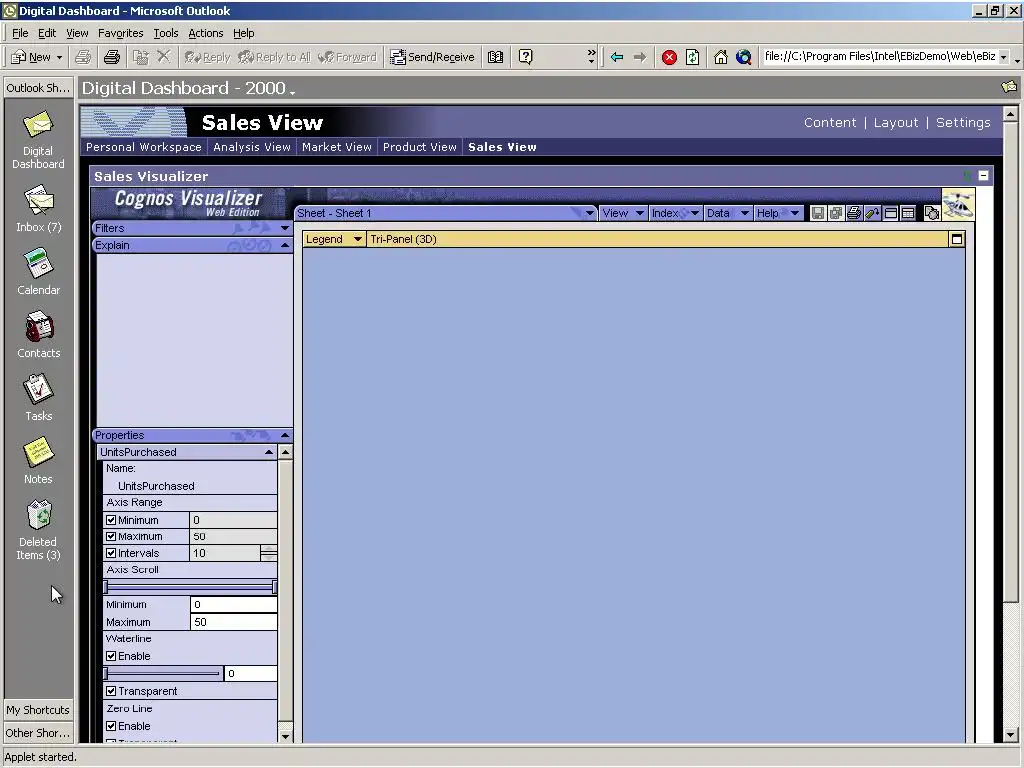Screen dimensions: 1024x768
Task: Open the Notes shortcut
Action: pos(39,460)
